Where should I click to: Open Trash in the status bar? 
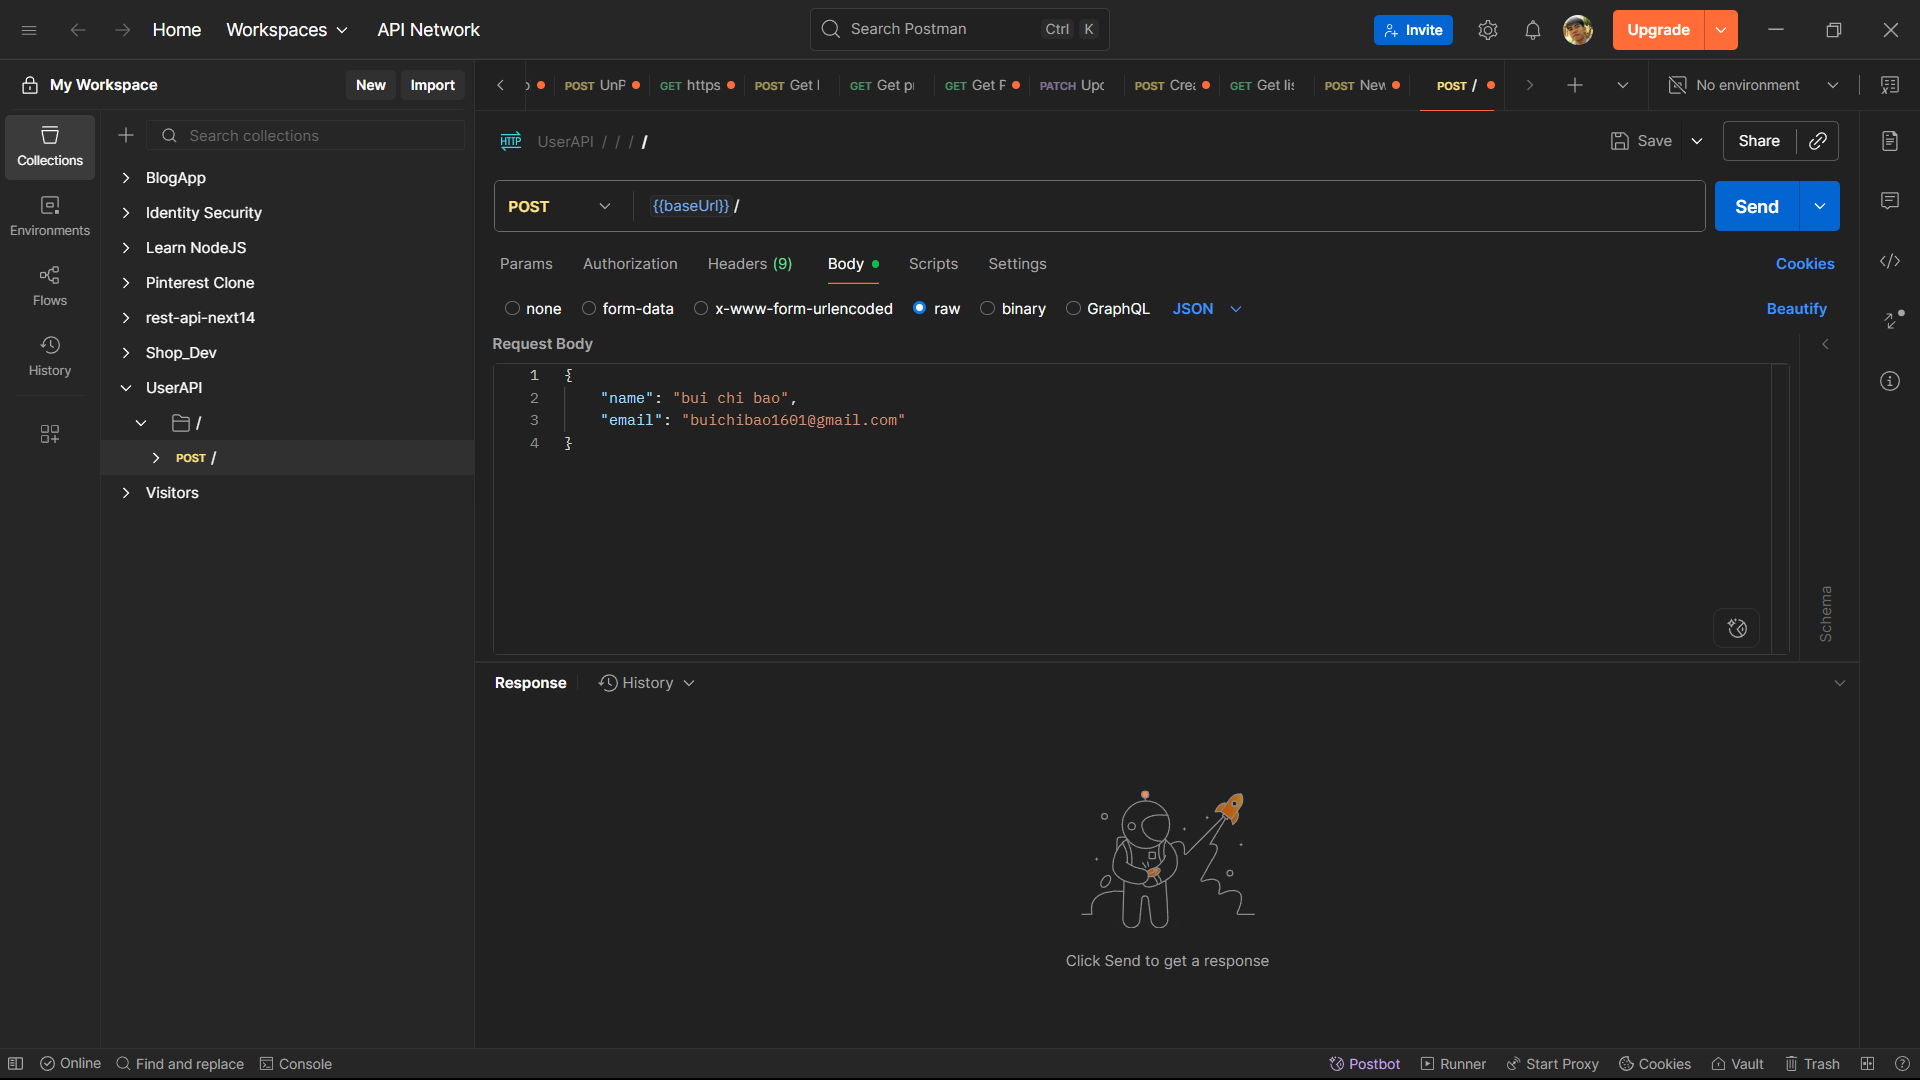(x=1813, y=1064)
